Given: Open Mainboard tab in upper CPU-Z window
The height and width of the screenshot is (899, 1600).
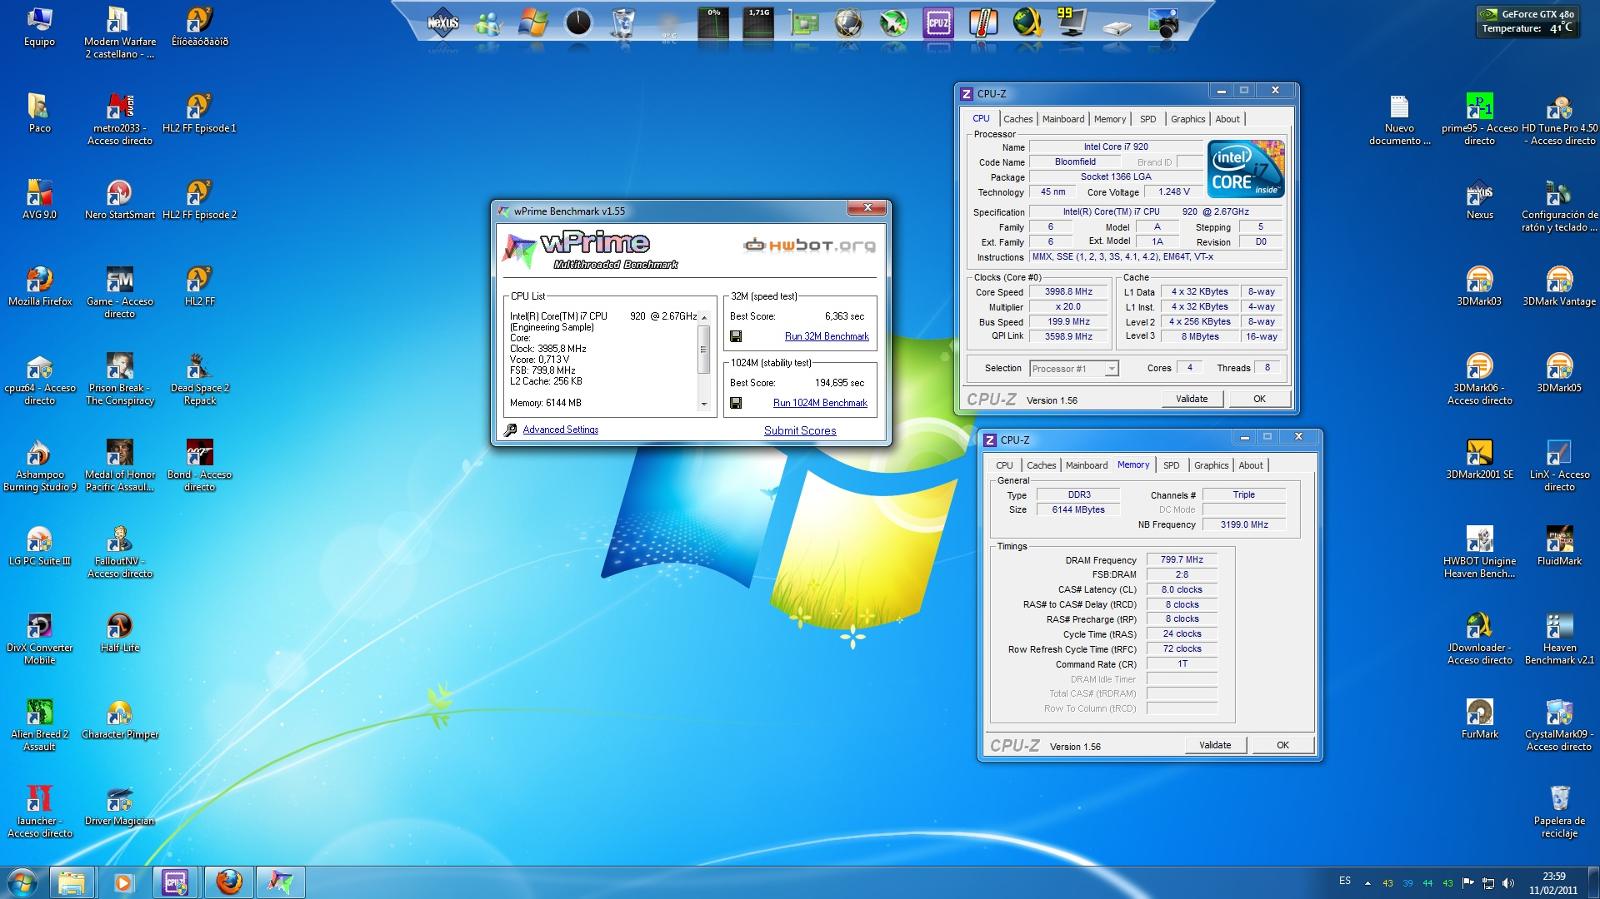Looking at the screenshot, I should click(1063, 119).
